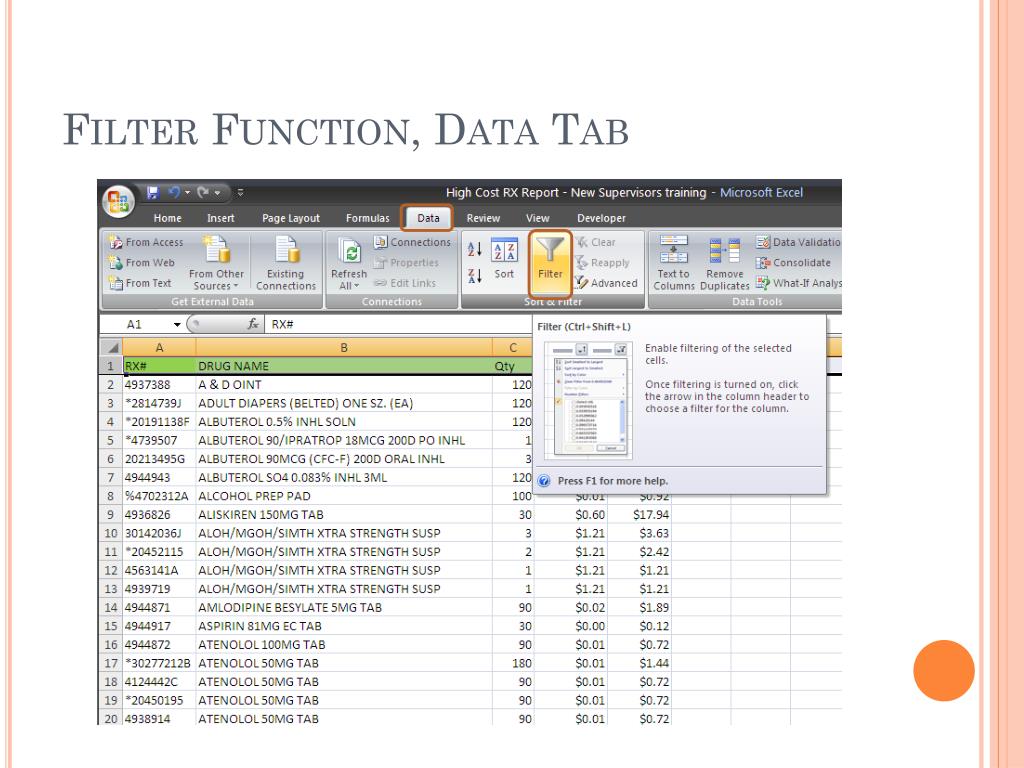Expand From Other Sources menu
The height and width of the screenshot is (768, 1024).
(216, 263)
